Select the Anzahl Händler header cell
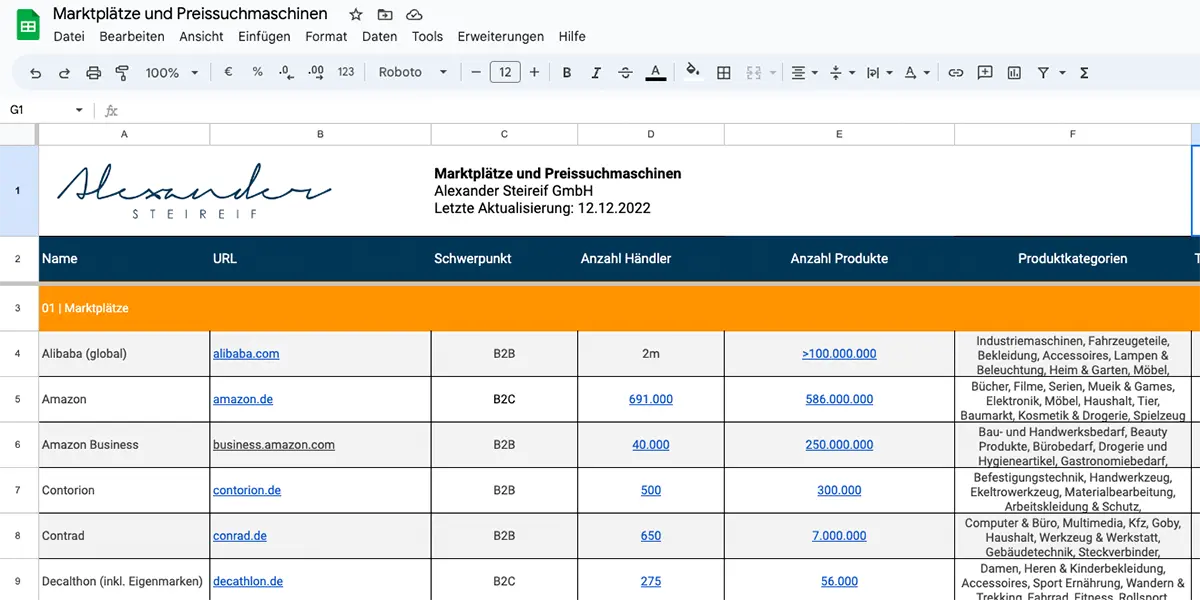1200x600 pixels. [x=651, y=259]
